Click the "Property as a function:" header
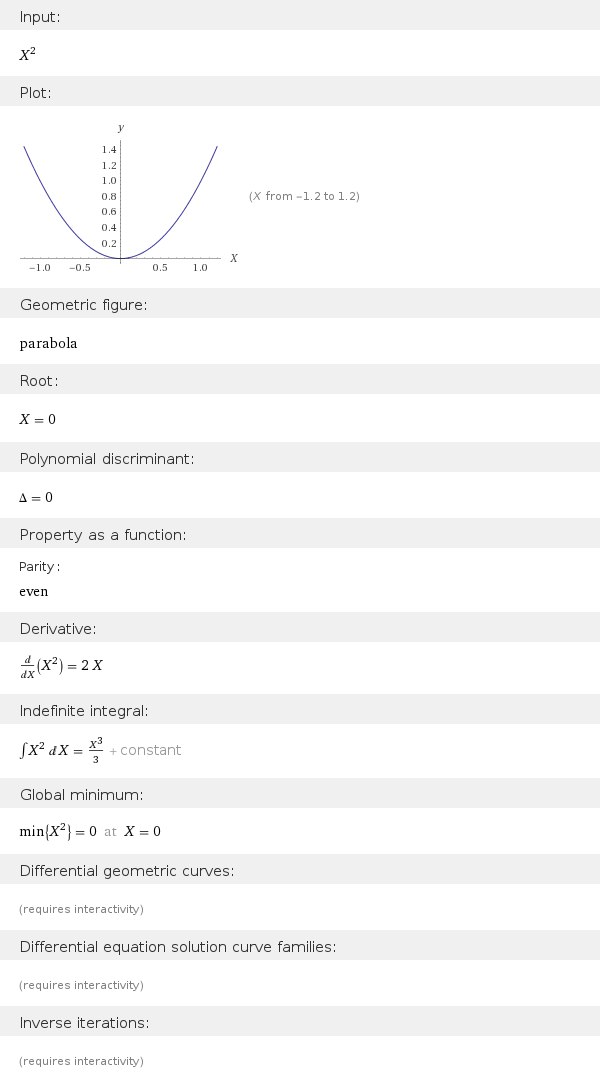 click(103, 535)
